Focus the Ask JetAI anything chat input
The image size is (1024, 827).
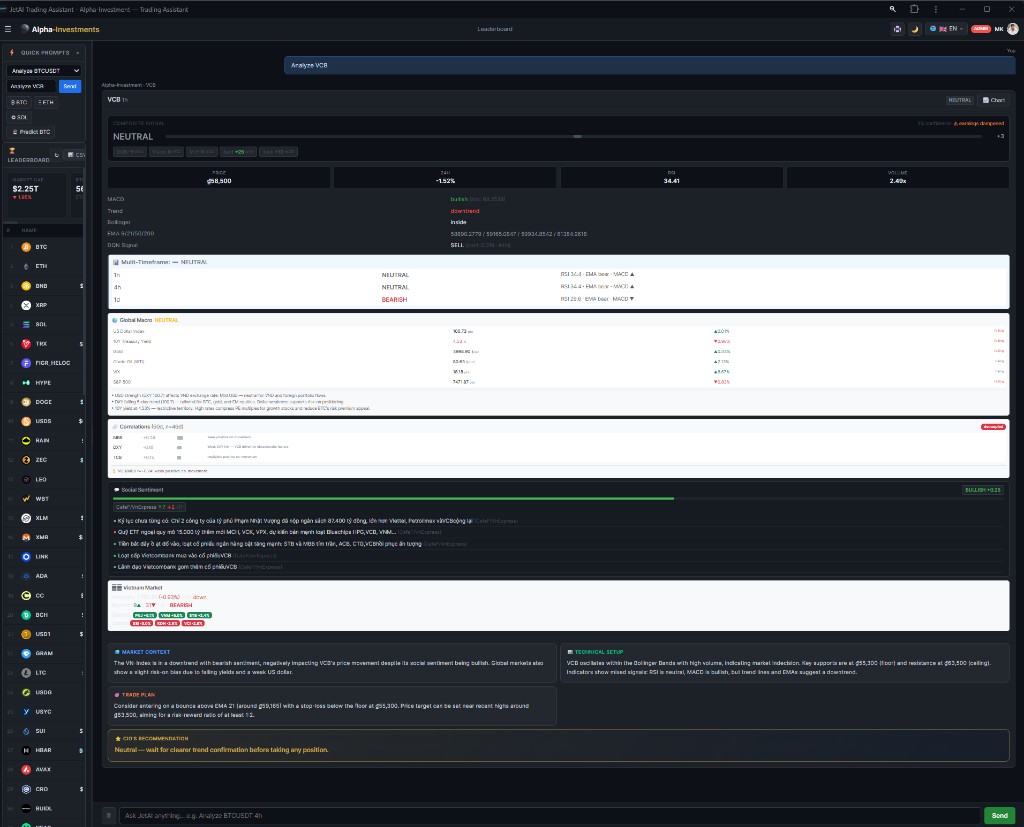pyautogui.click(x=551, y=815)
